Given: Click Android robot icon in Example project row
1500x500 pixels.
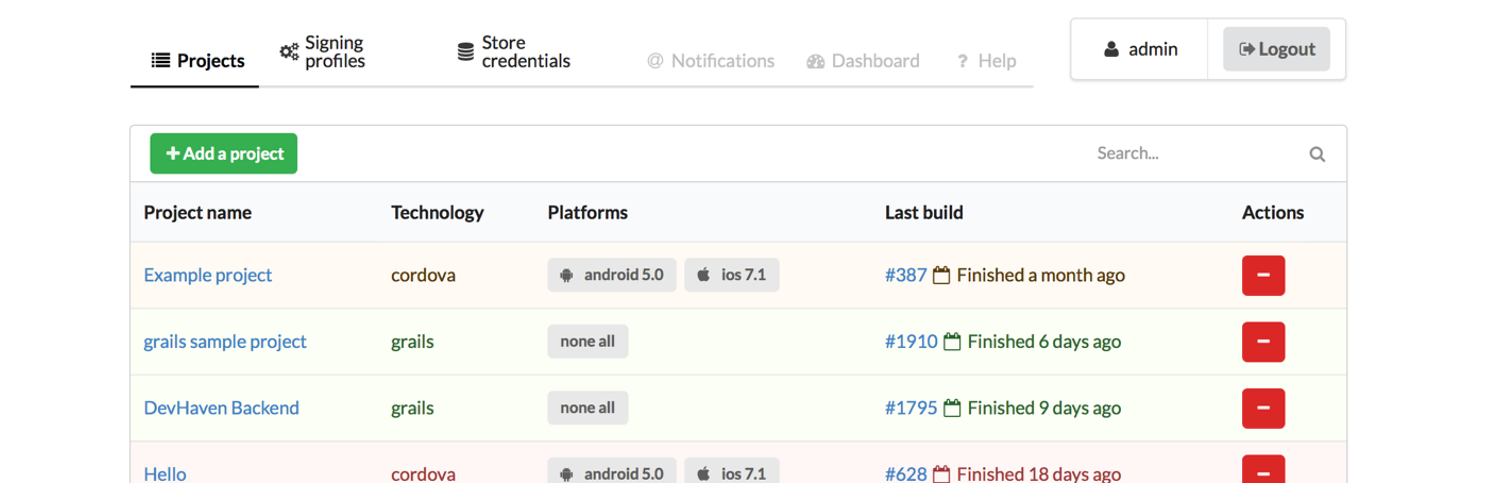Looking at the screenshot, I should pyautogui.click(x=567, y=275).
